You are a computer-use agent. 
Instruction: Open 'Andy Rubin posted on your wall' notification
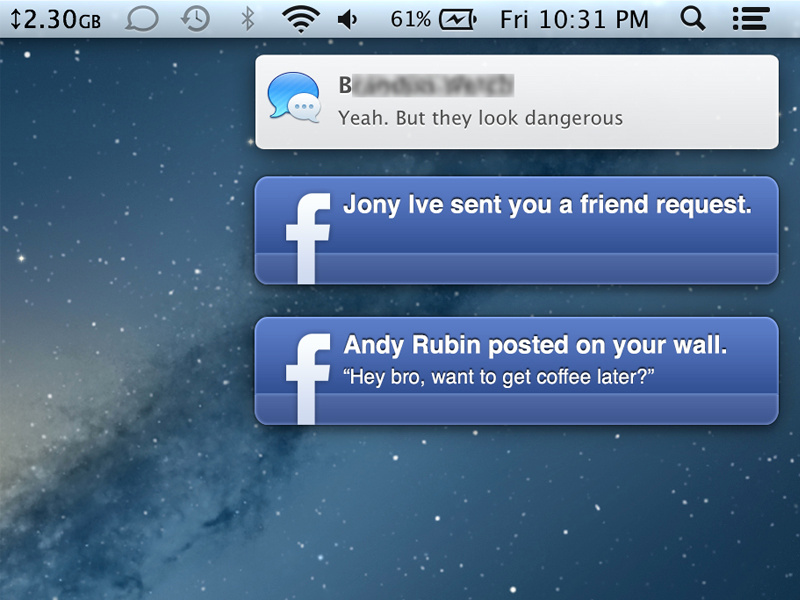pyautogui.click(x=517, y=371)
